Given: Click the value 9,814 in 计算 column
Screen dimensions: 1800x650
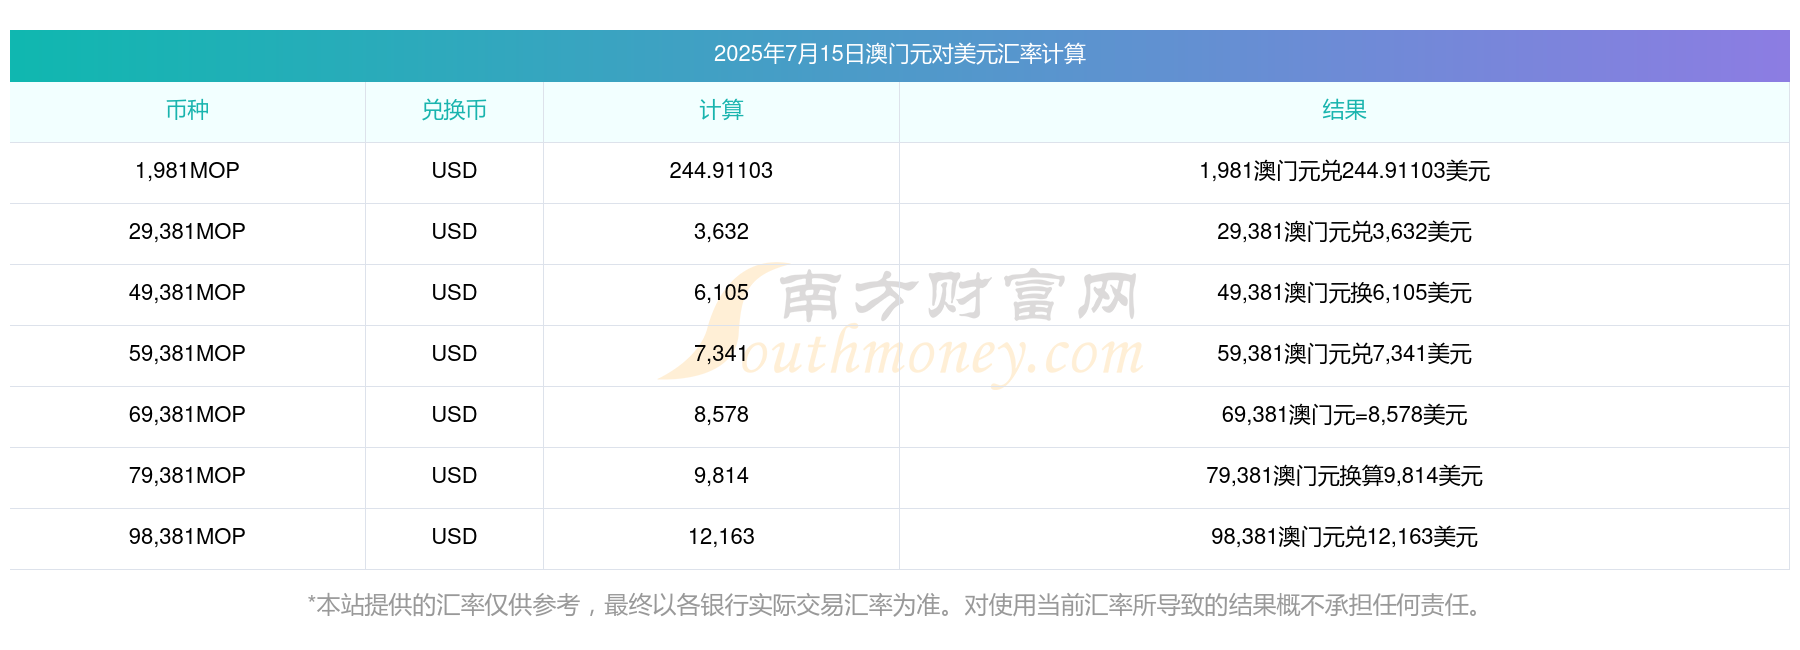Looking at the screenshot, I should pos(721,476).
